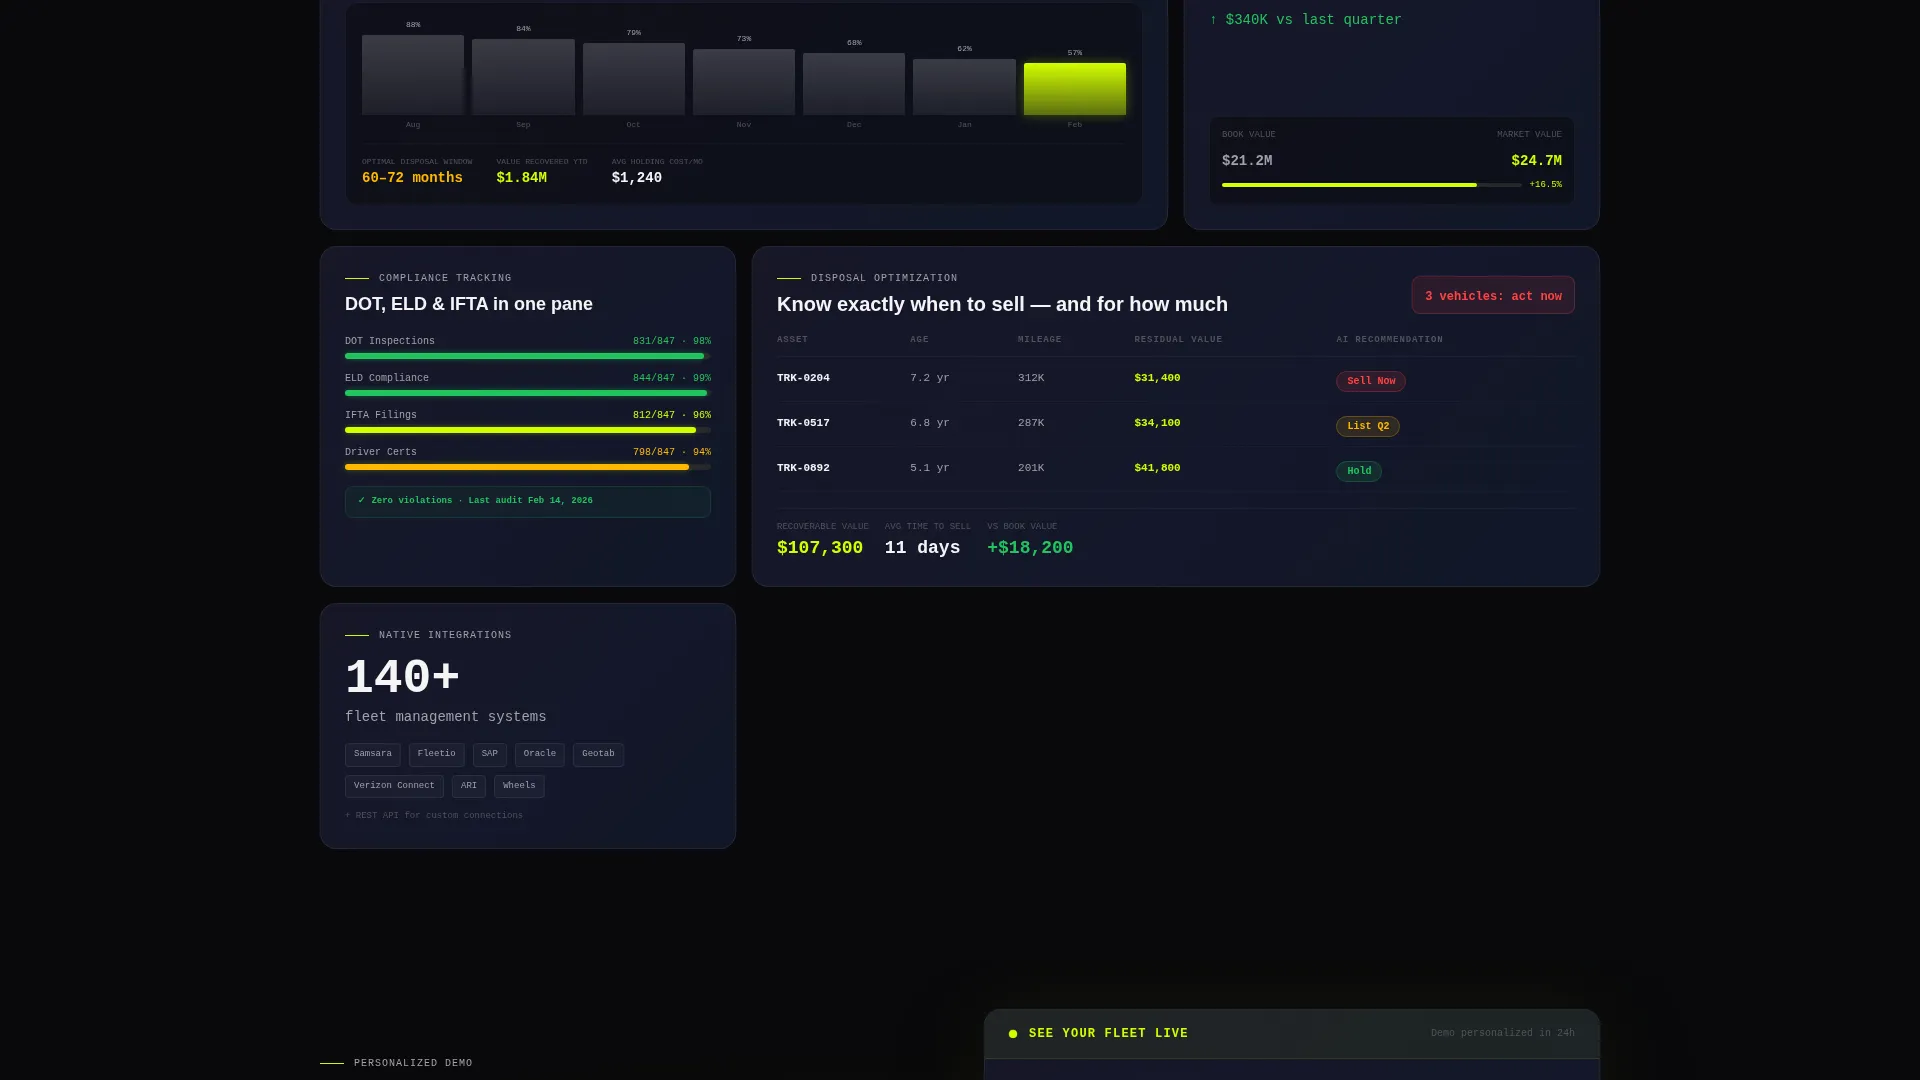Click the +$18,200 vs book value figure

[1030, 548]
